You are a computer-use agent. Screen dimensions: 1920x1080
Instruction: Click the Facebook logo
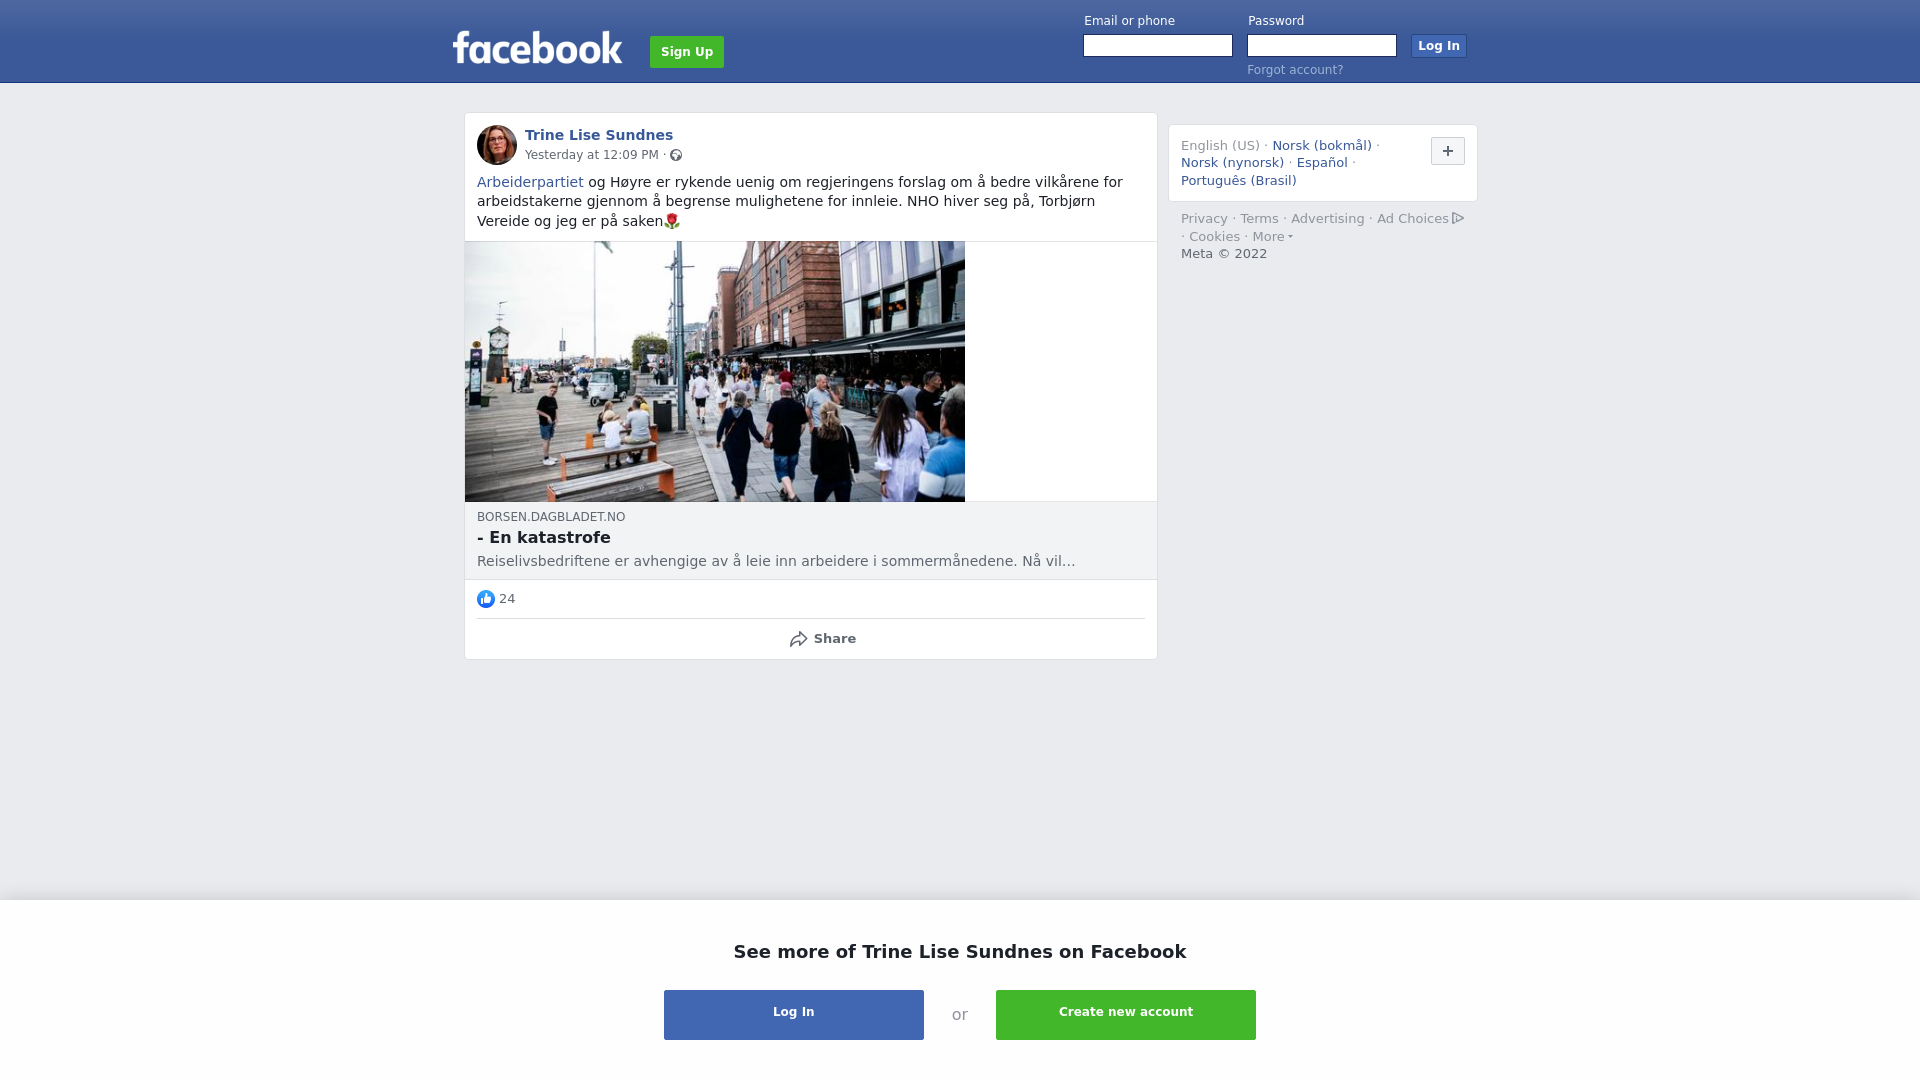pos(537,48)
